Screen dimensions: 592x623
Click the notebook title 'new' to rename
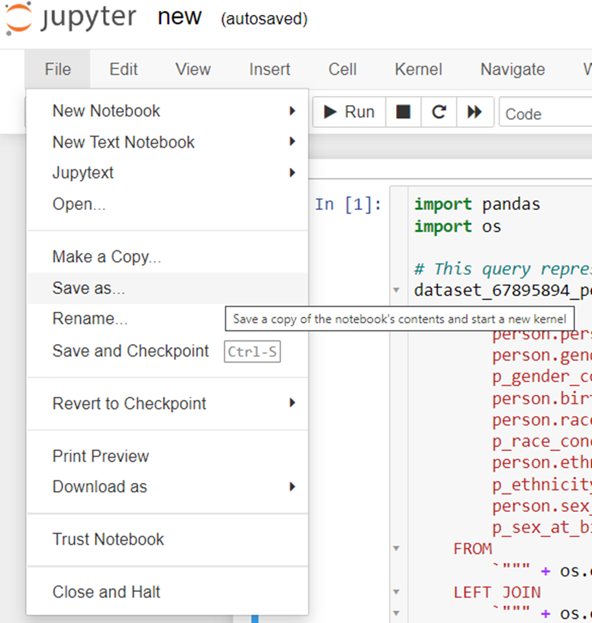(180, 17)
